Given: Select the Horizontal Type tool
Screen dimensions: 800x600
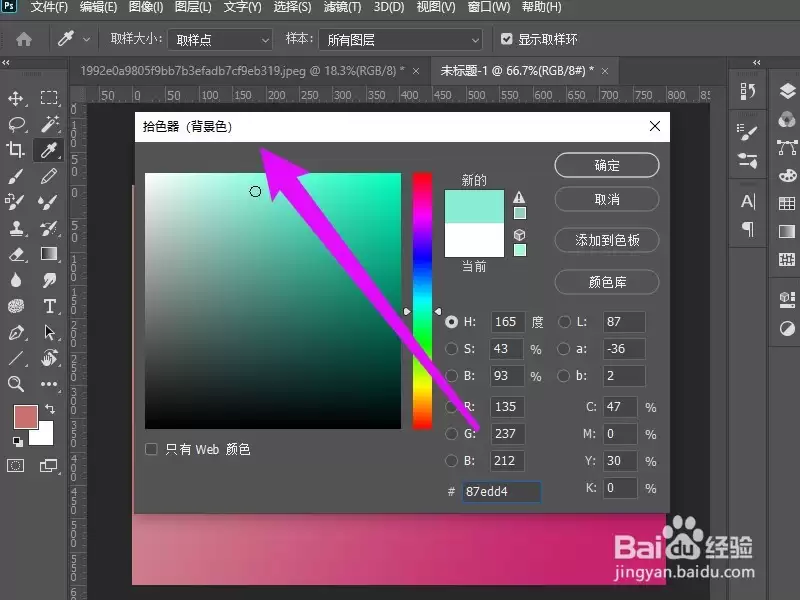Looking at the screenshot, I should pyautogui.click(x=49, y=306).
